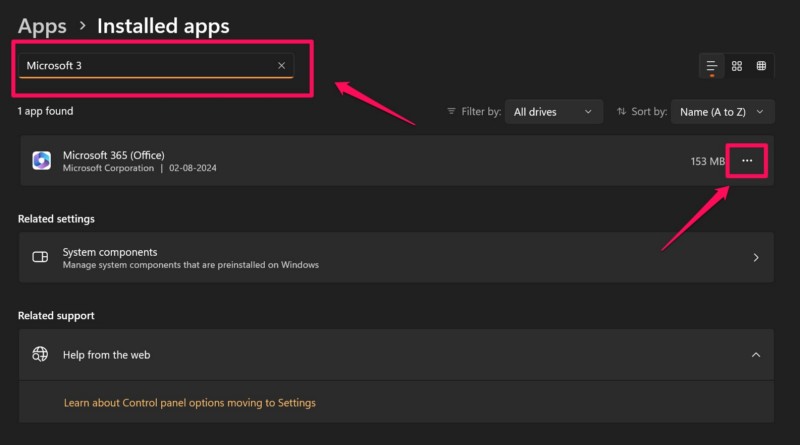800x445 pixels.
Task: Clear the search box with X button
Action: tap(281, 66)
